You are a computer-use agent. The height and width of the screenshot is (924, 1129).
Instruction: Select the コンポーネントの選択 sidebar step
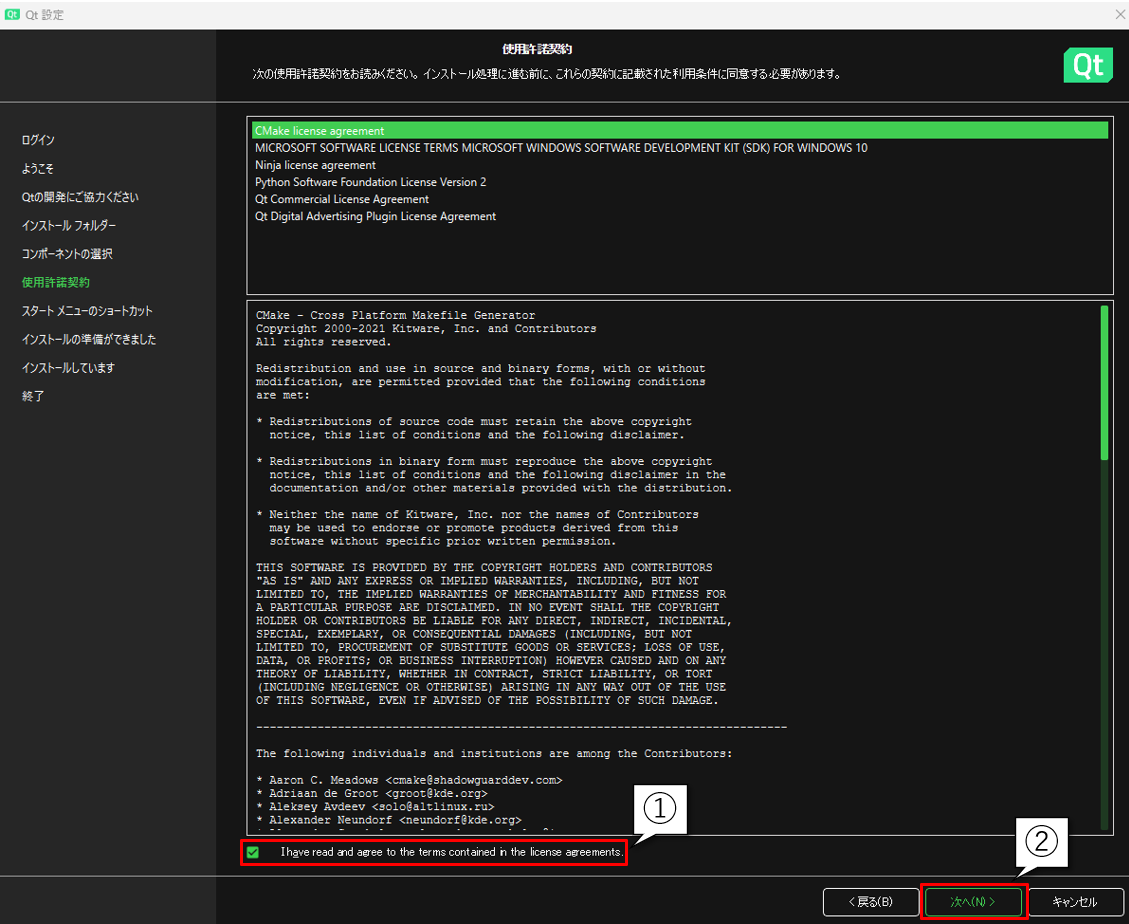(67, 254)
